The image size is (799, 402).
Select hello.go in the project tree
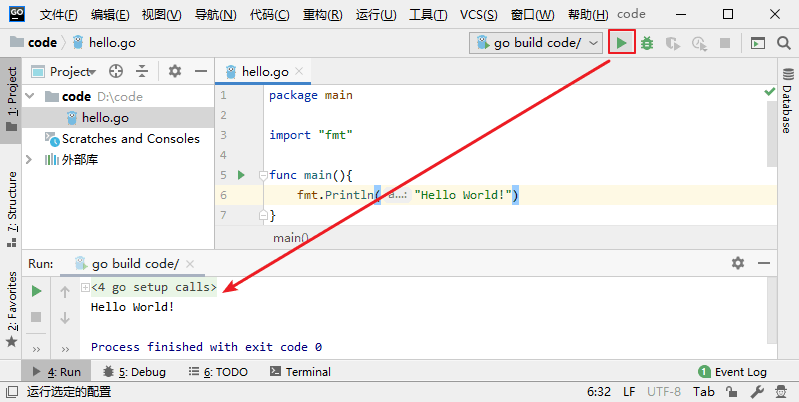[x=118, y=118]
